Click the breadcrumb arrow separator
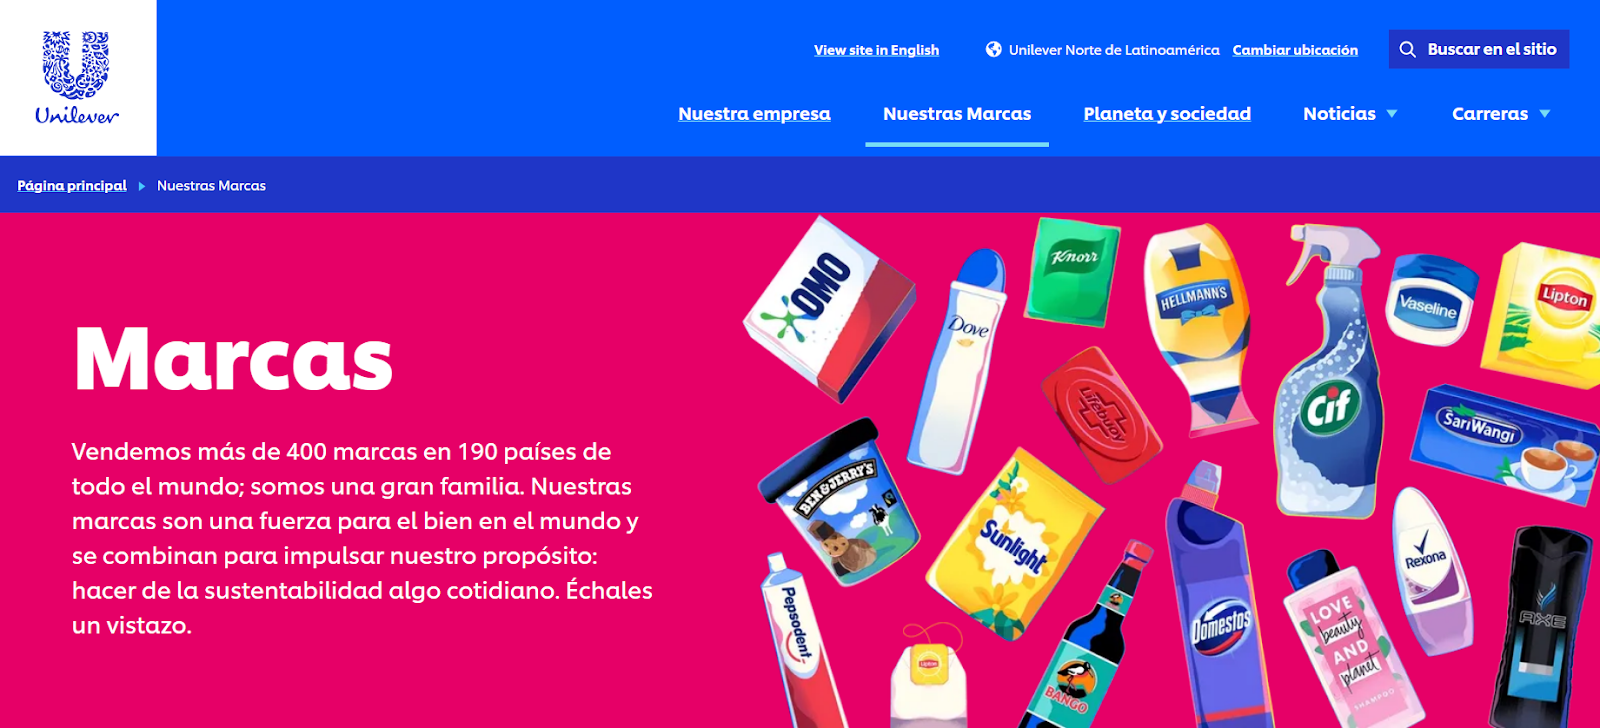Viewport: 1600px width, 728px height. (x=142, y=186)
